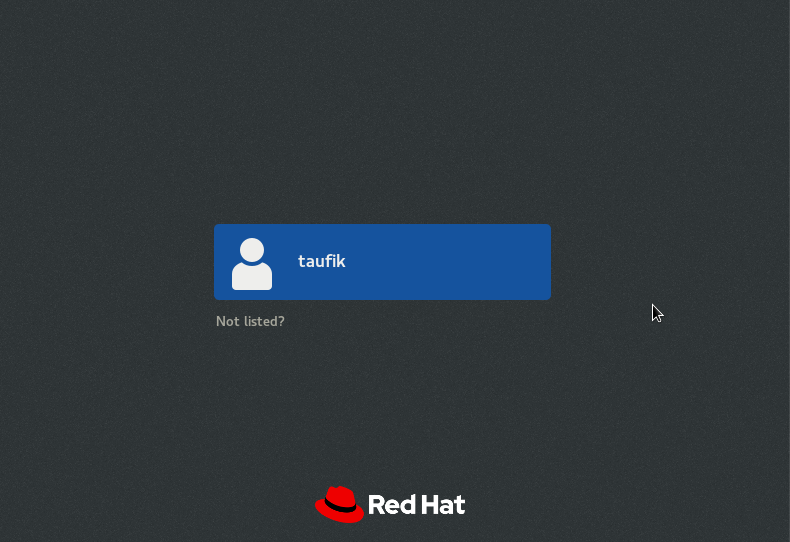
Task: Click "Not listed?" to enter another username
Action: tap(250, 321)
